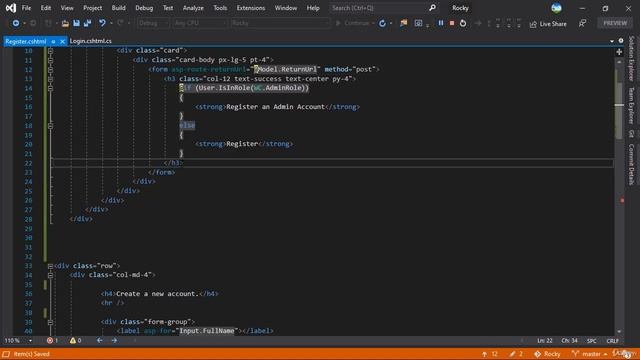
Task: Open the tab well settings gear
Action: point(621,41)
